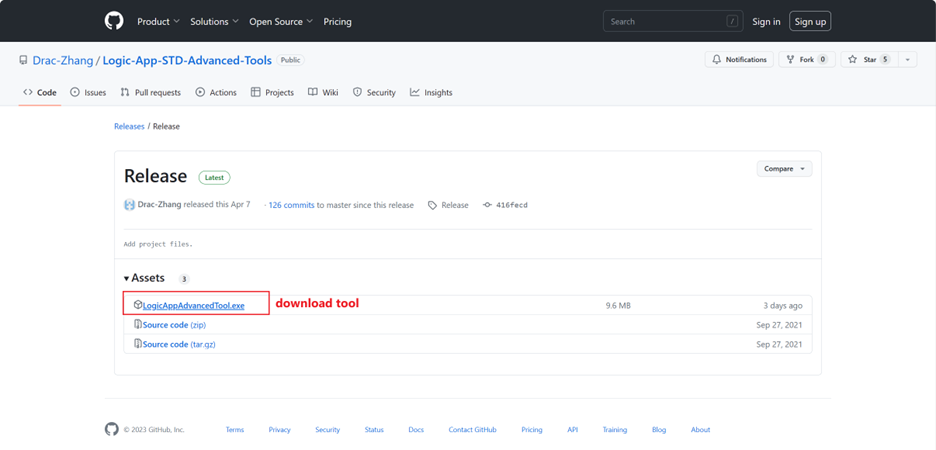The image size is (936, 450).
Task: Open the star lists dropdown arrow
Action: point(907,60)
